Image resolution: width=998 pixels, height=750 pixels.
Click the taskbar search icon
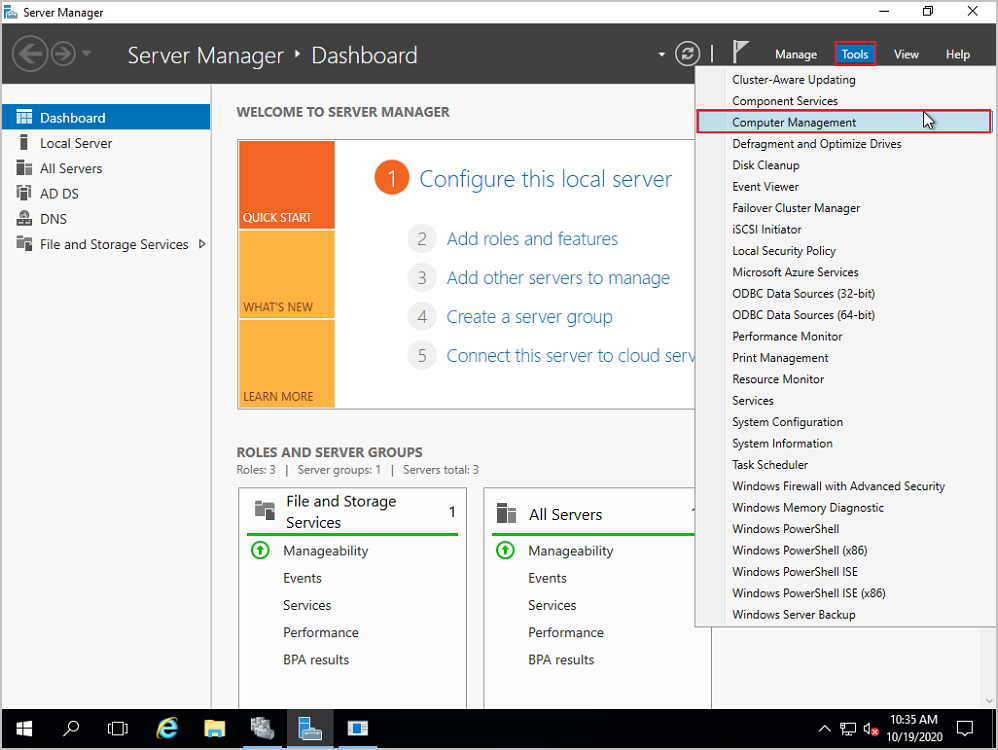click(71, 728)
